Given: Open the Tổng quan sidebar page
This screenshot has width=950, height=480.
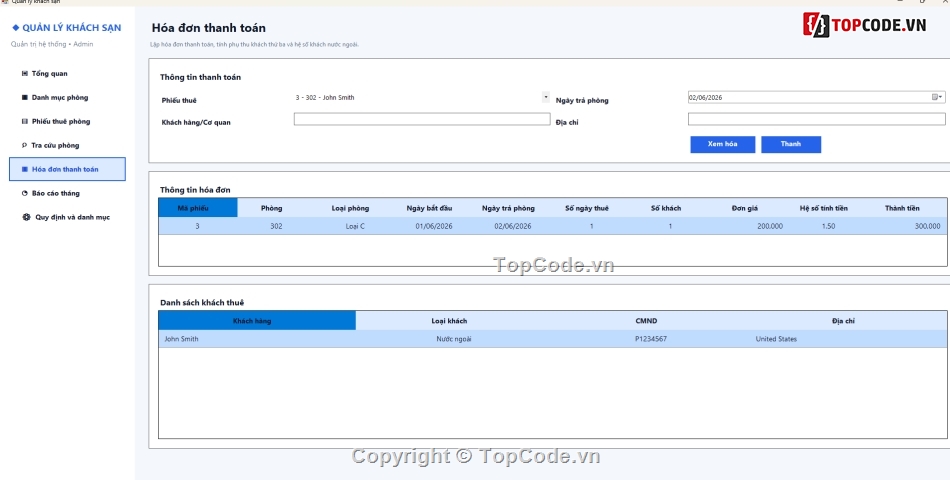Looking at the screenshot, I should click(67, 74).
